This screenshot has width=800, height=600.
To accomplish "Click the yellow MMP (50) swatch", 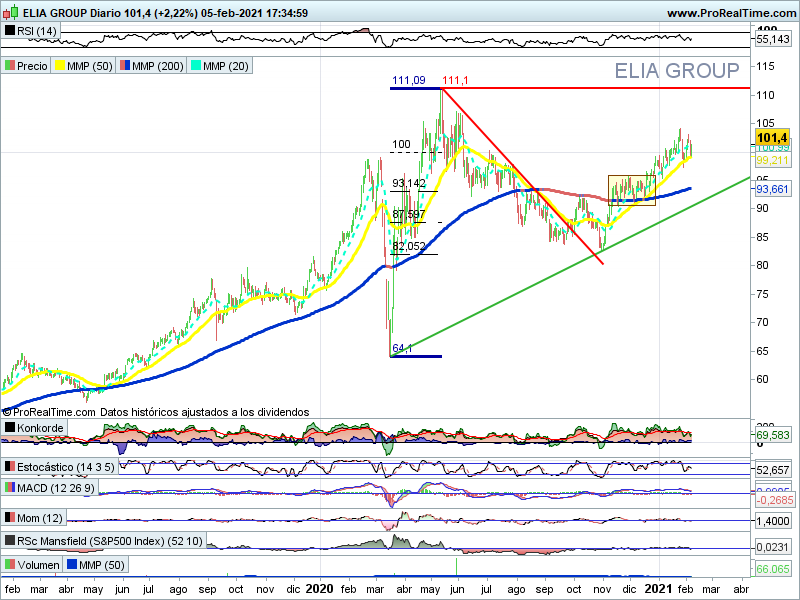I will click(60, 65).
